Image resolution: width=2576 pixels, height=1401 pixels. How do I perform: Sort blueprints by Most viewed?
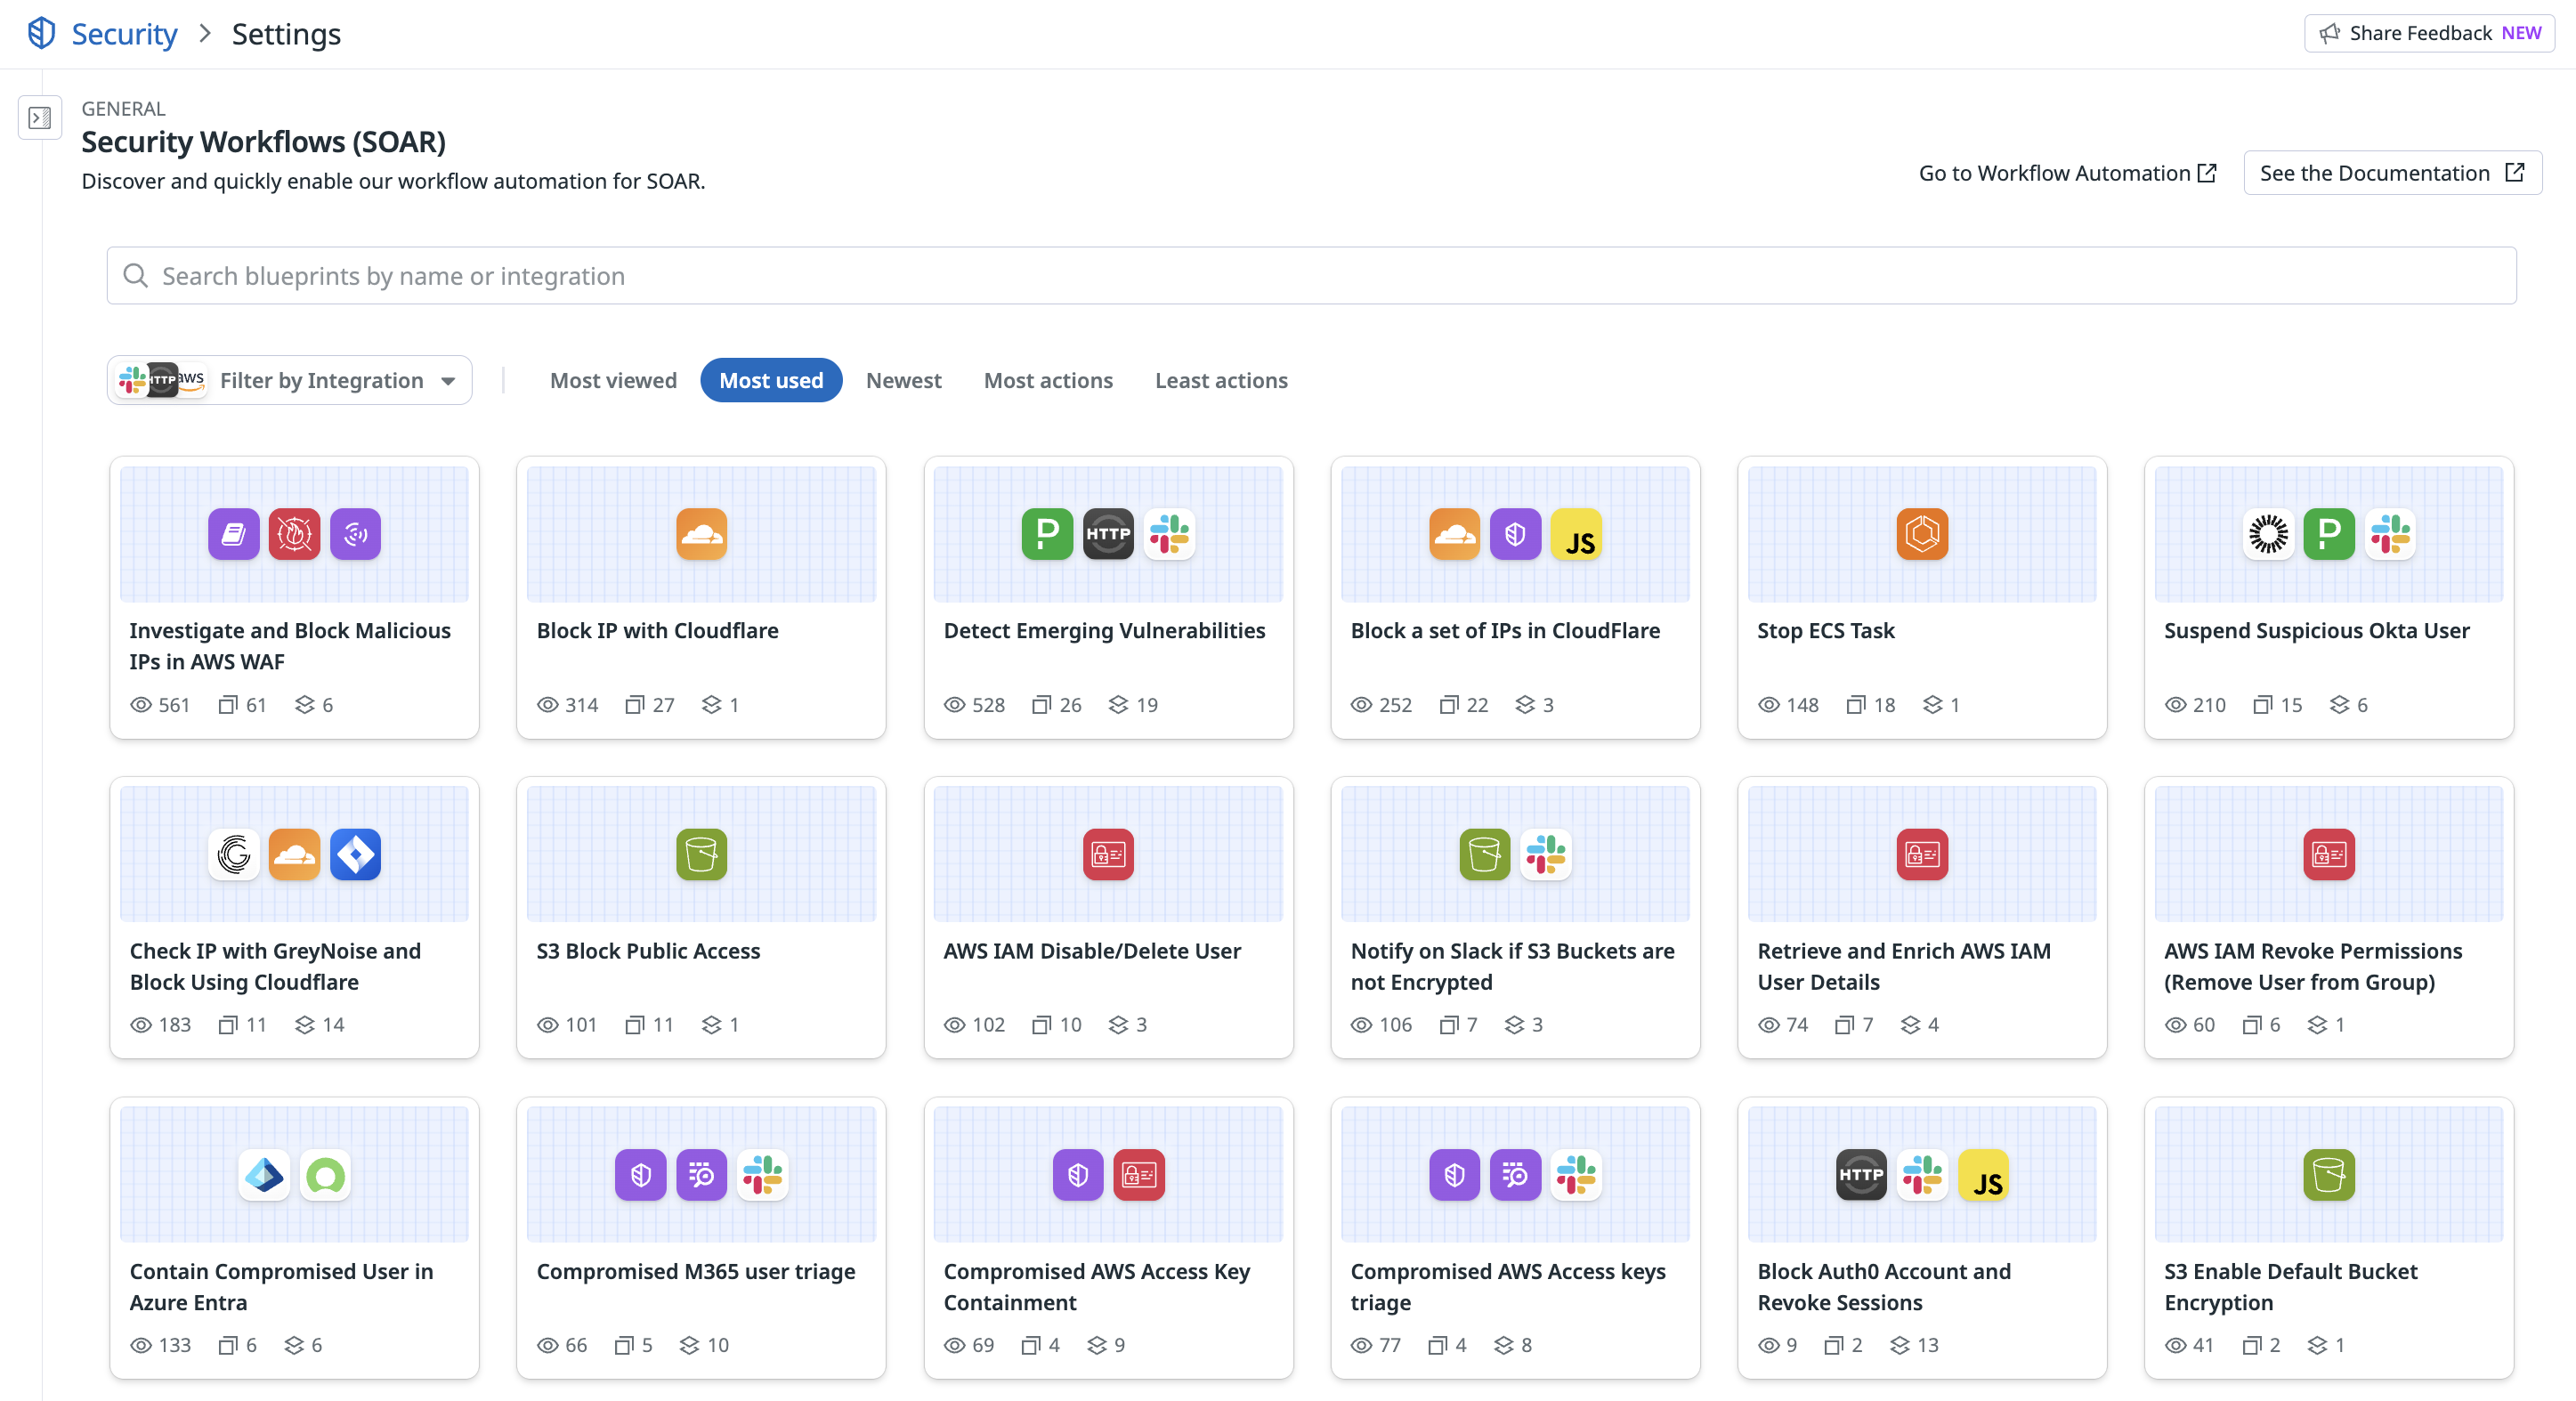coord(613,380)
